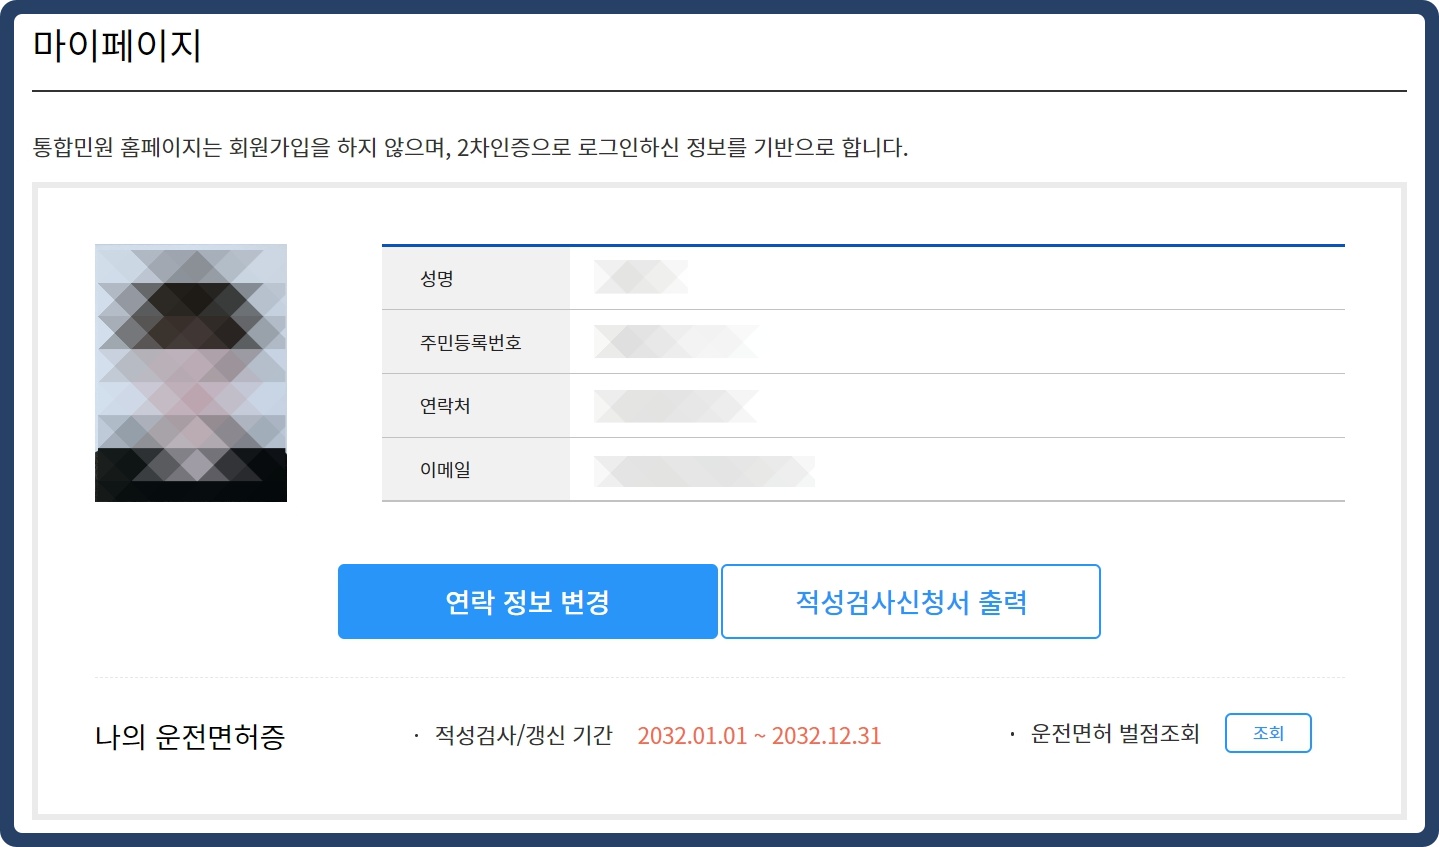This screenshot has width=1439, height=847.
Task: Click the 연락 정보 변경 button
Action: [527, 601]
